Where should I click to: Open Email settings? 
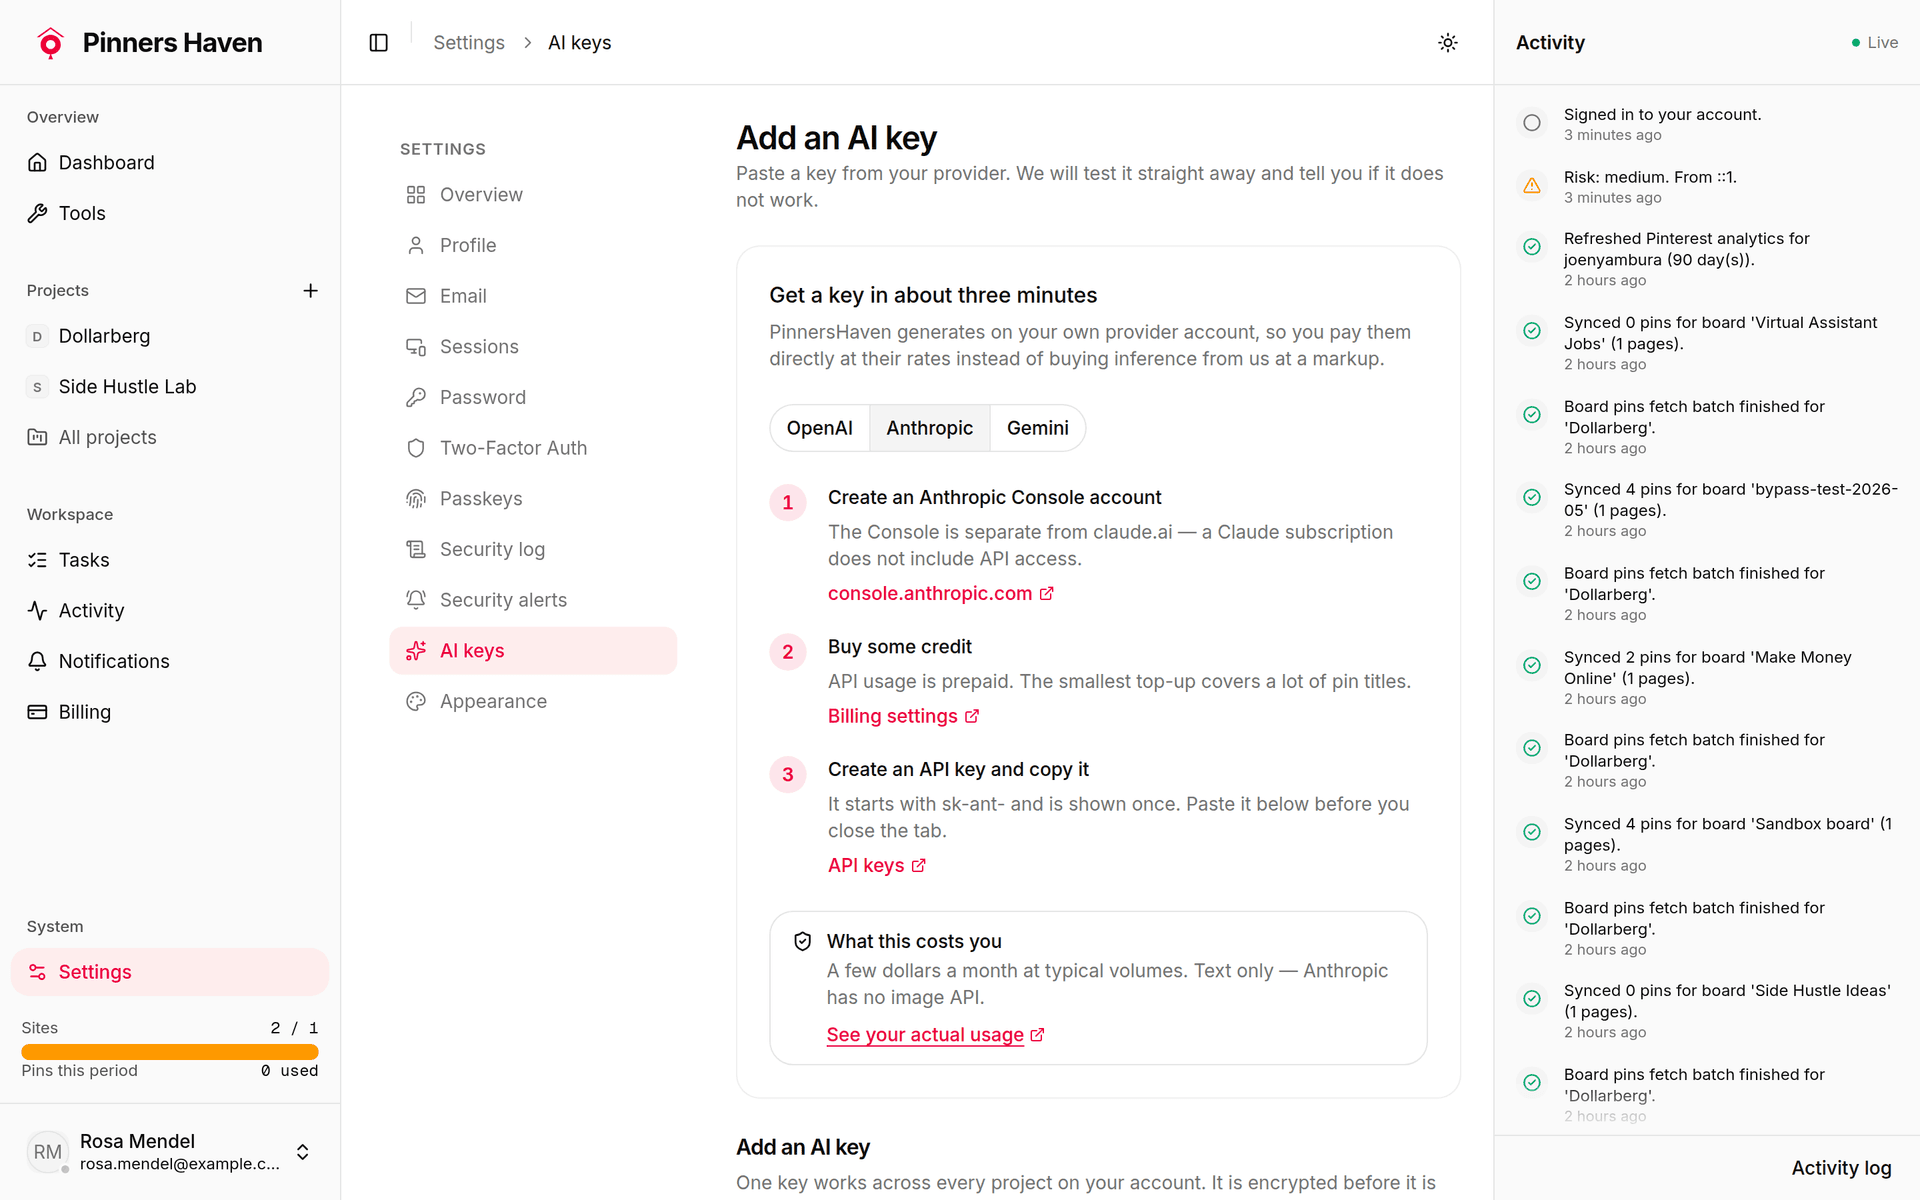[x=533, y=296]
